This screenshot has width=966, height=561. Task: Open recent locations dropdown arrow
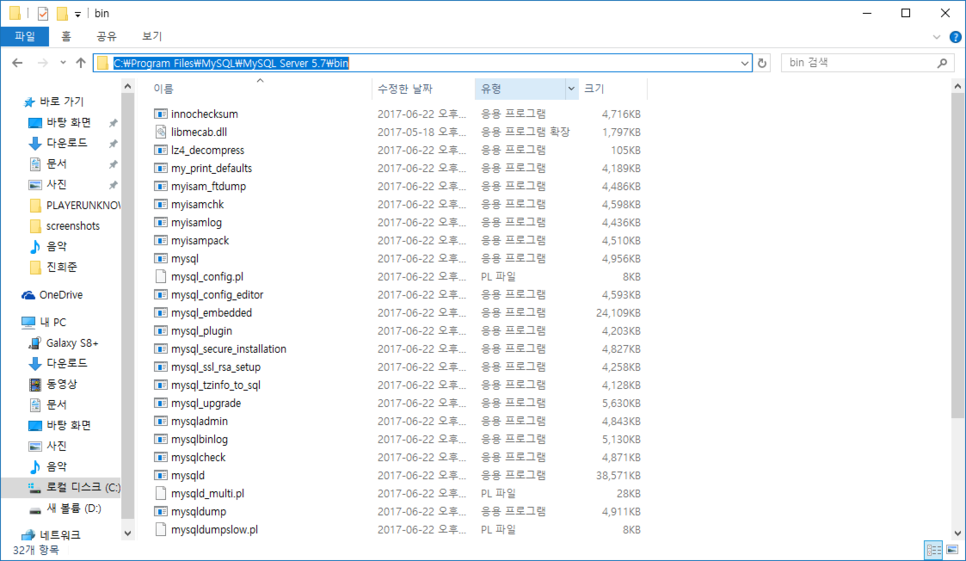[x=63, y=63]
